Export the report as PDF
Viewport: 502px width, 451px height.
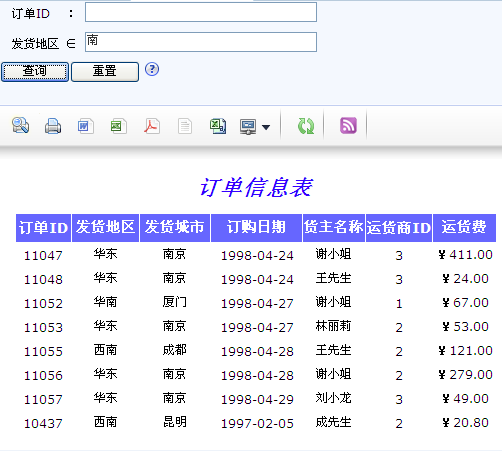click(152, 126)
